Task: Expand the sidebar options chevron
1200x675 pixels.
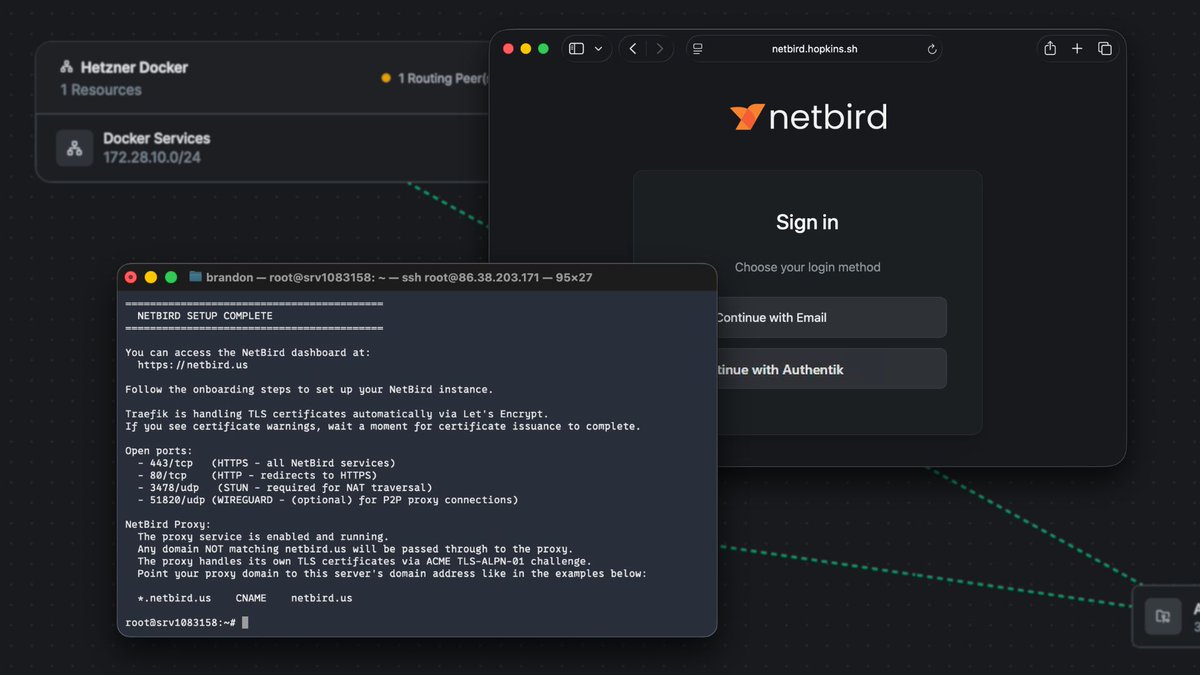Action: coord(597,47)
